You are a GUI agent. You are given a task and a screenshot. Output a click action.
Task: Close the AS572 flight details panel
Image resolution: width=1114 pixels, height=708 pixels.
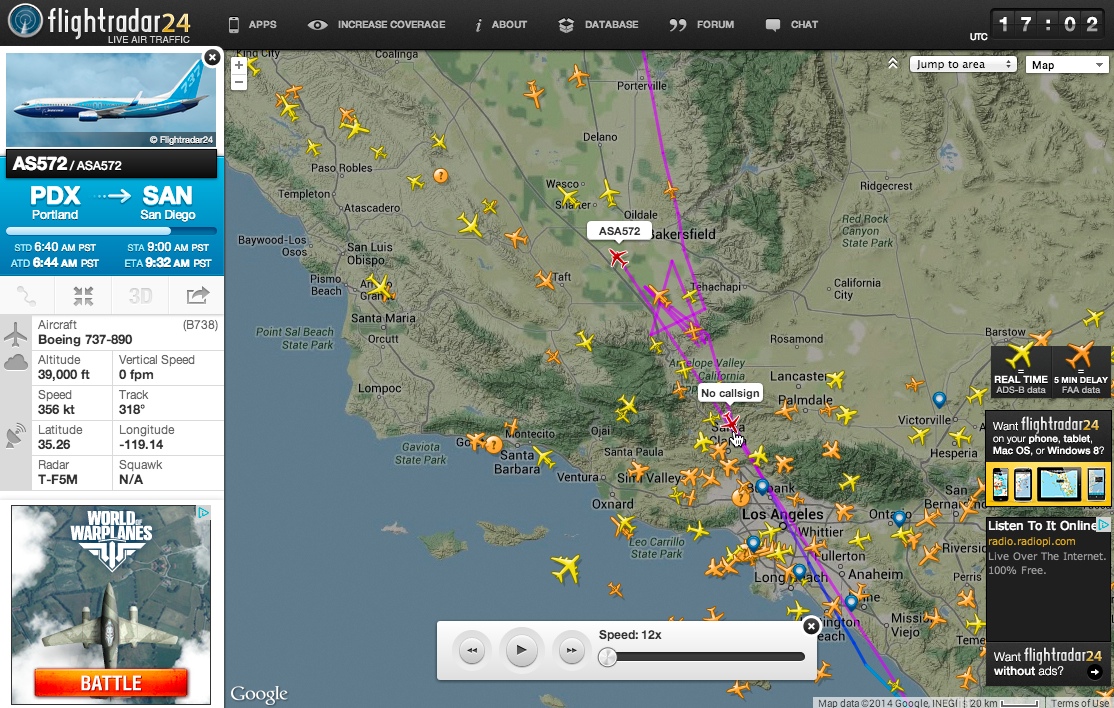click(x=212, y=58)
